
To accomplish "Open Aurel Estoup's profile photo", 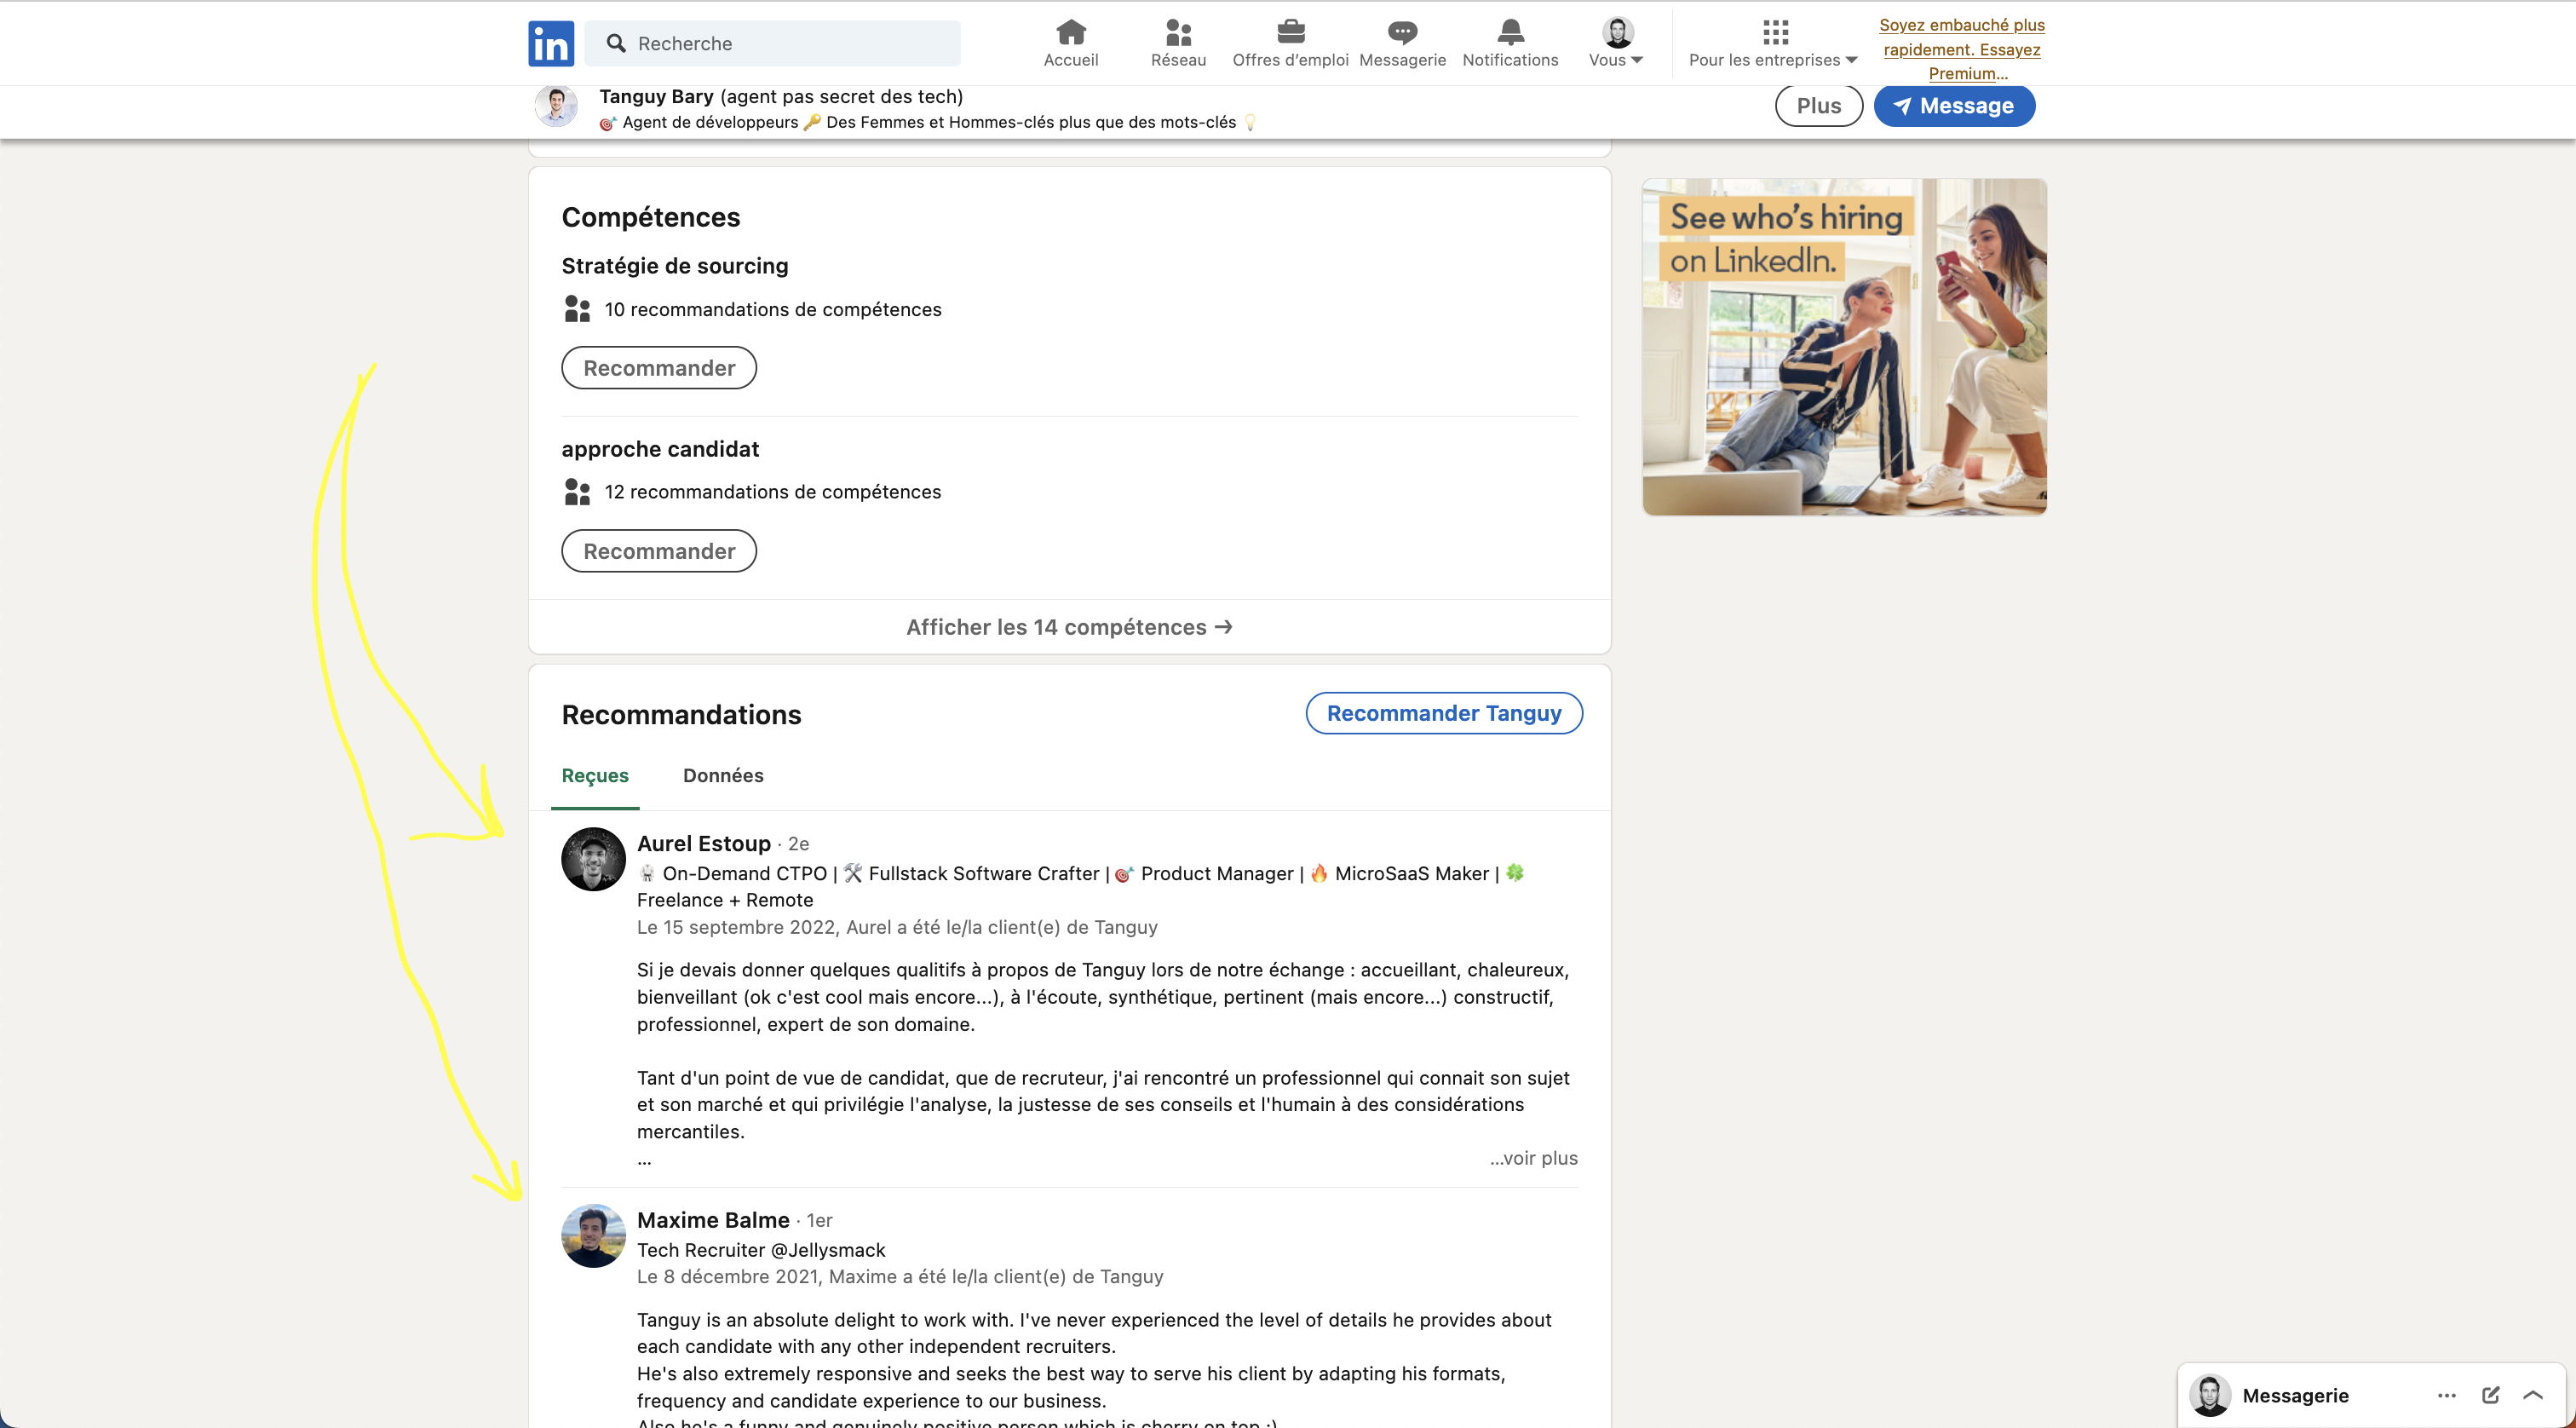I will point(593,859).
